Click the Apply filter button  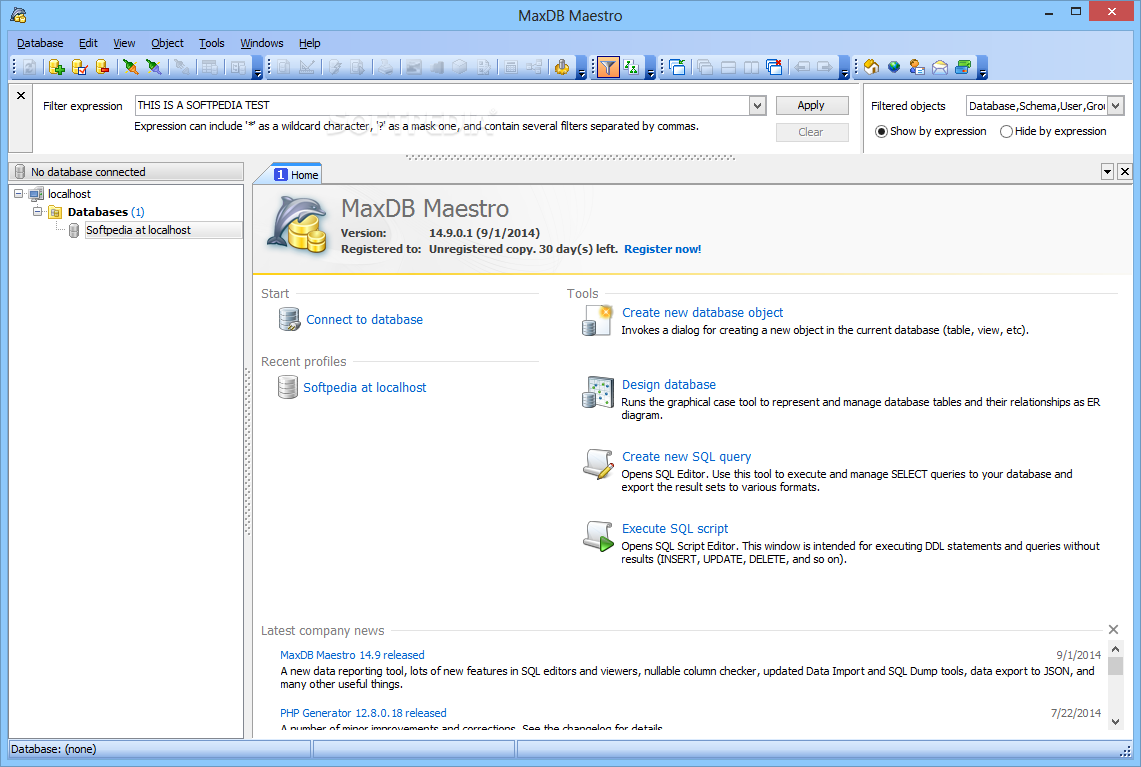(811, 106)
